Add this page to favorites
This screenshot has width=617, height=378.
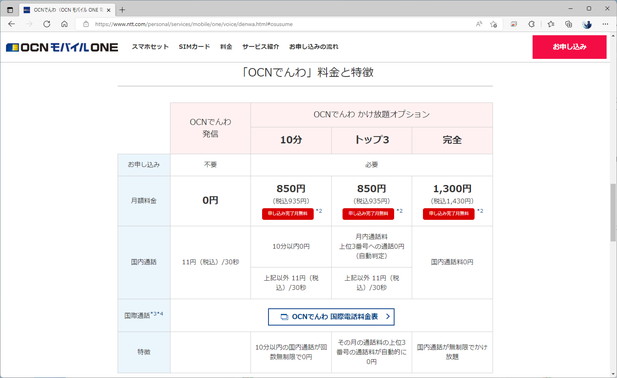494,24
